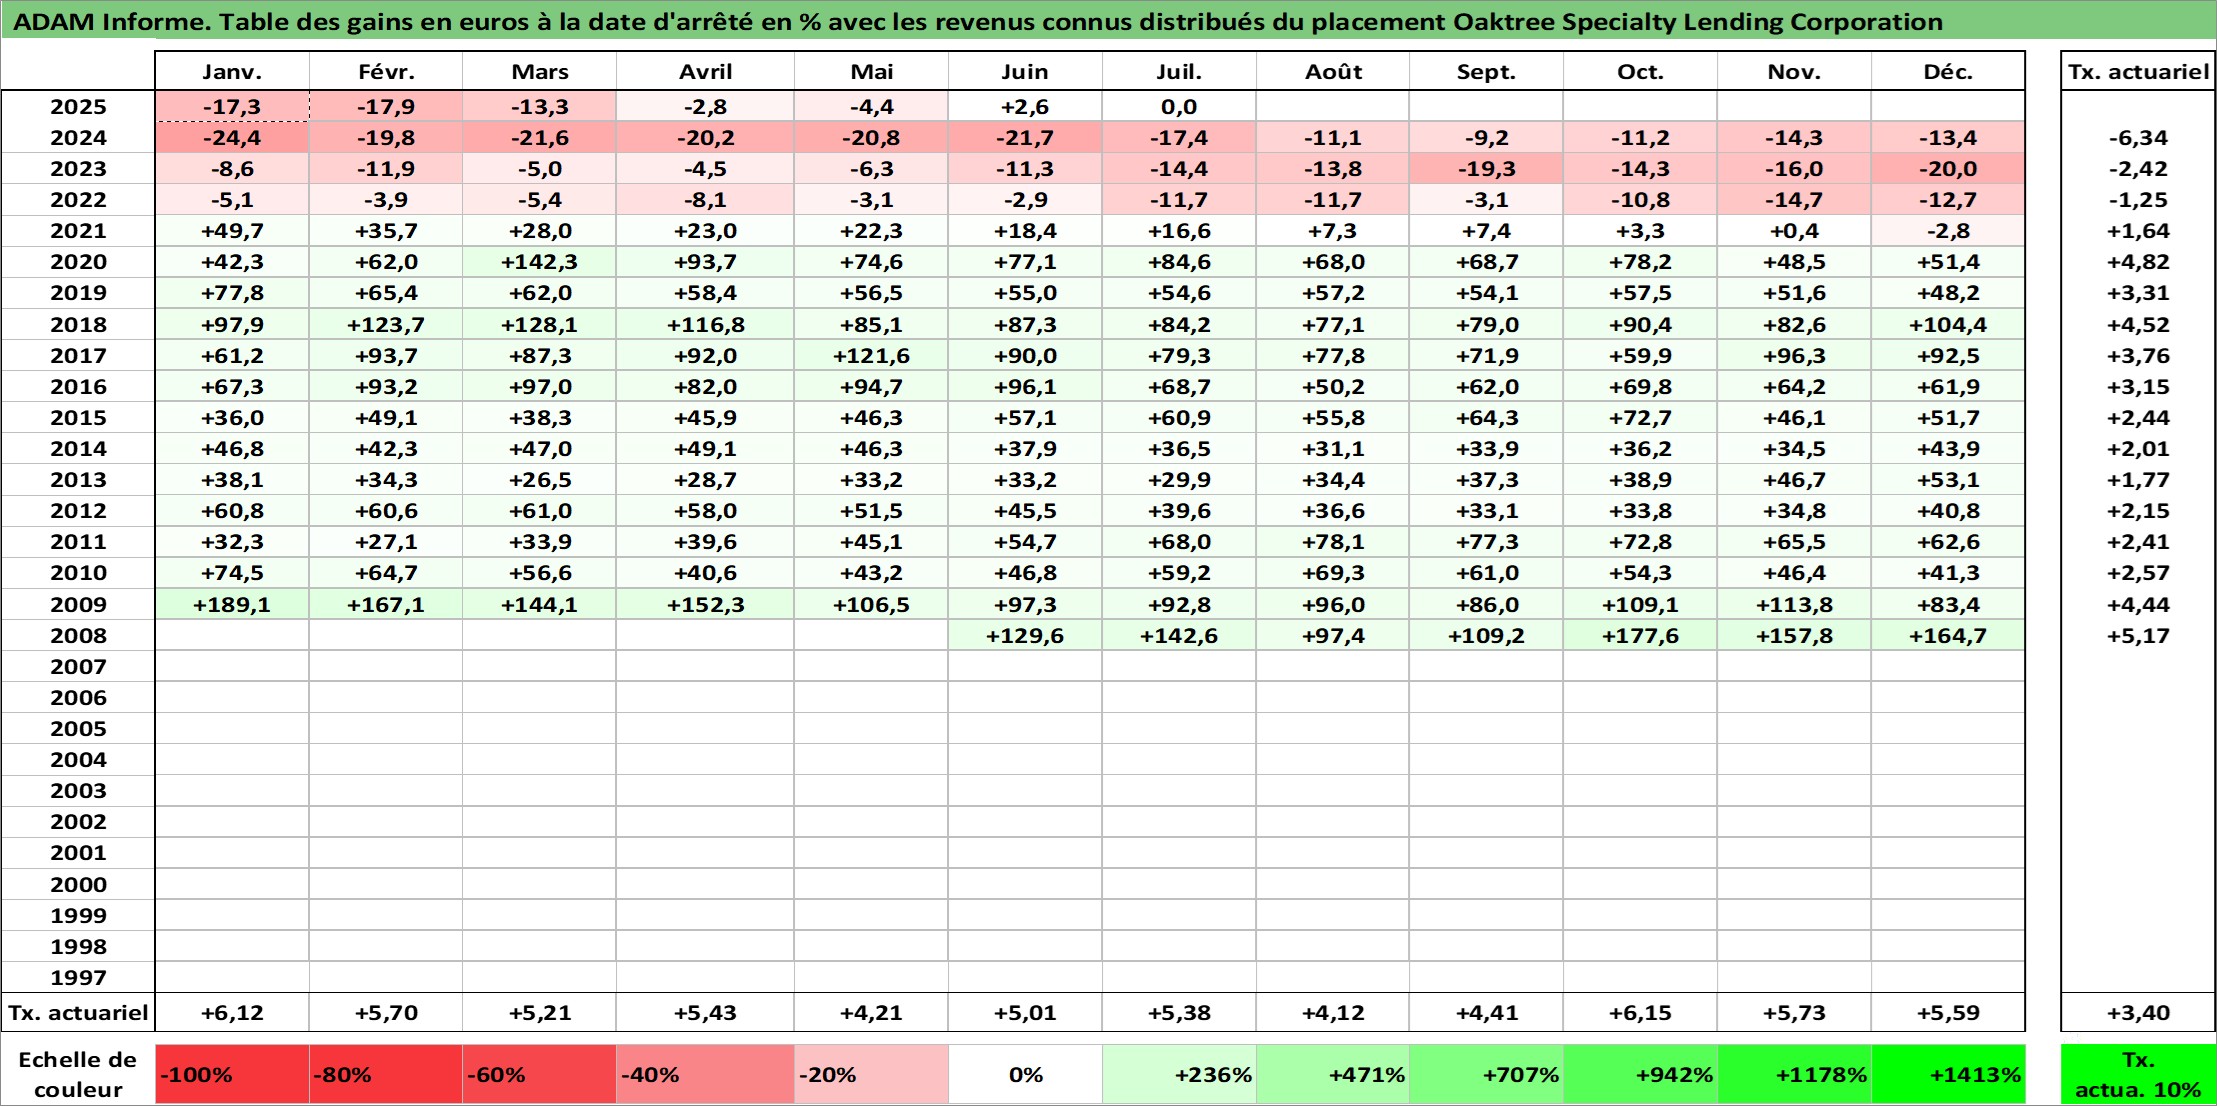The height and width of the screenshot is (1106, 2217).
Task: Click the +236% green color scale swatch
Action: [x=1179, y=1074]
